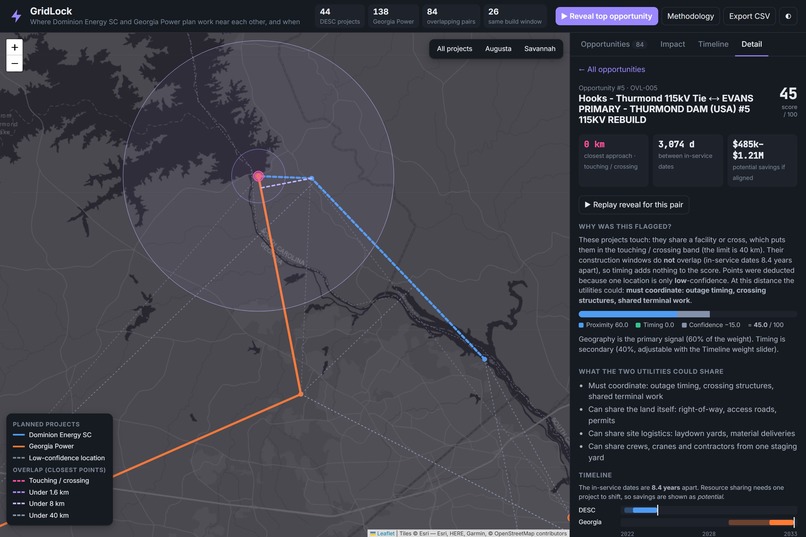The image size is (806, 537).
Task: Focus map on Savannah
Action: tap(540, 49)
